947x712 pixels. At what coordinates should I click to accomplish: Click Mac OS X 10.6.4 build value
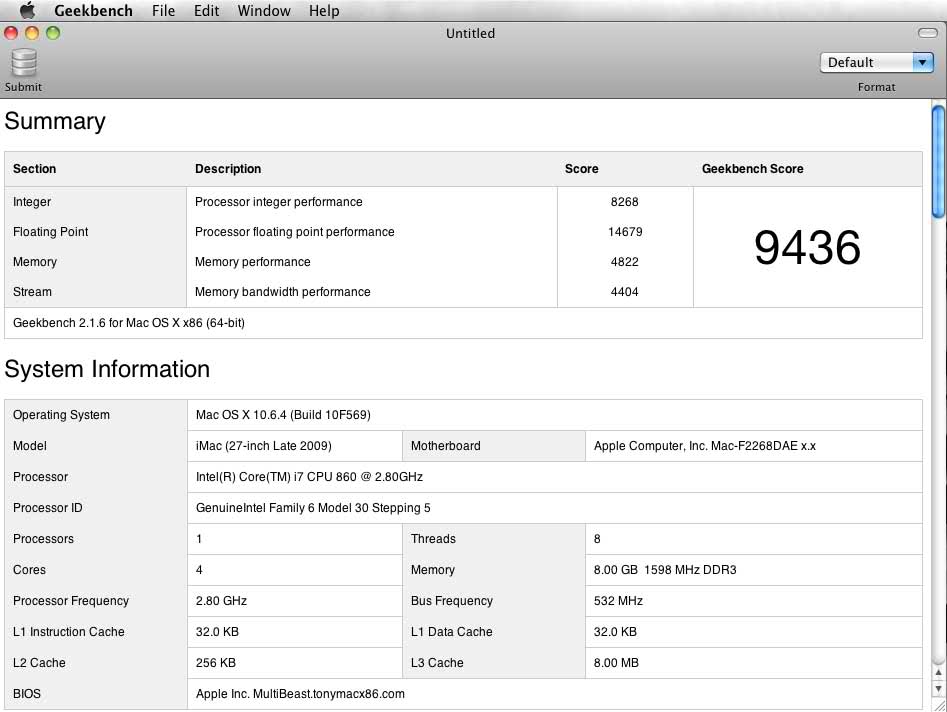pyautogui.click(x=283, y=415)
